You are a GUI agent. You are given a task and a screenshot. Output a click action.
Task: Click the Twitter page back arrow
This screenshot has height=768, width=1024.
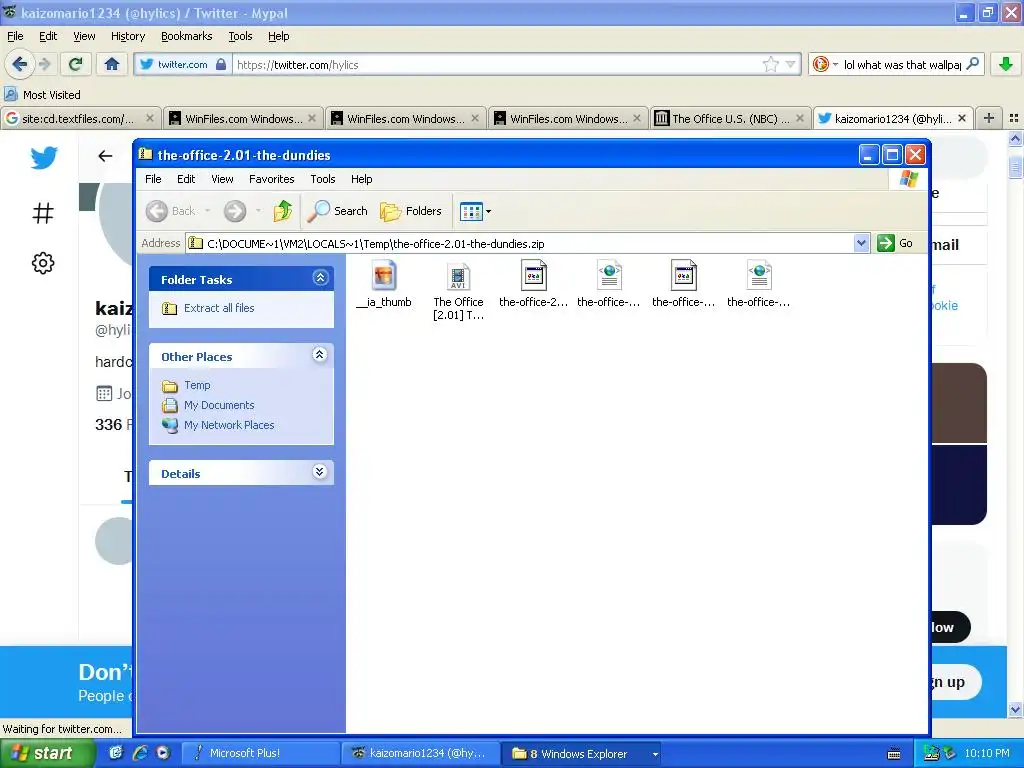(x=105, y=155)
